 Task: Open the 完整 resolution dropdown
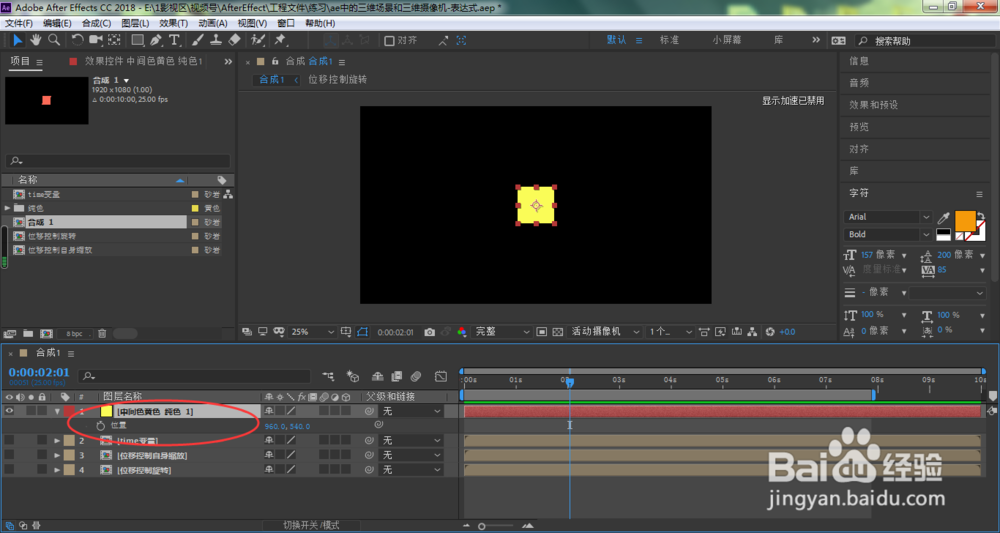(x=501, y=332)
